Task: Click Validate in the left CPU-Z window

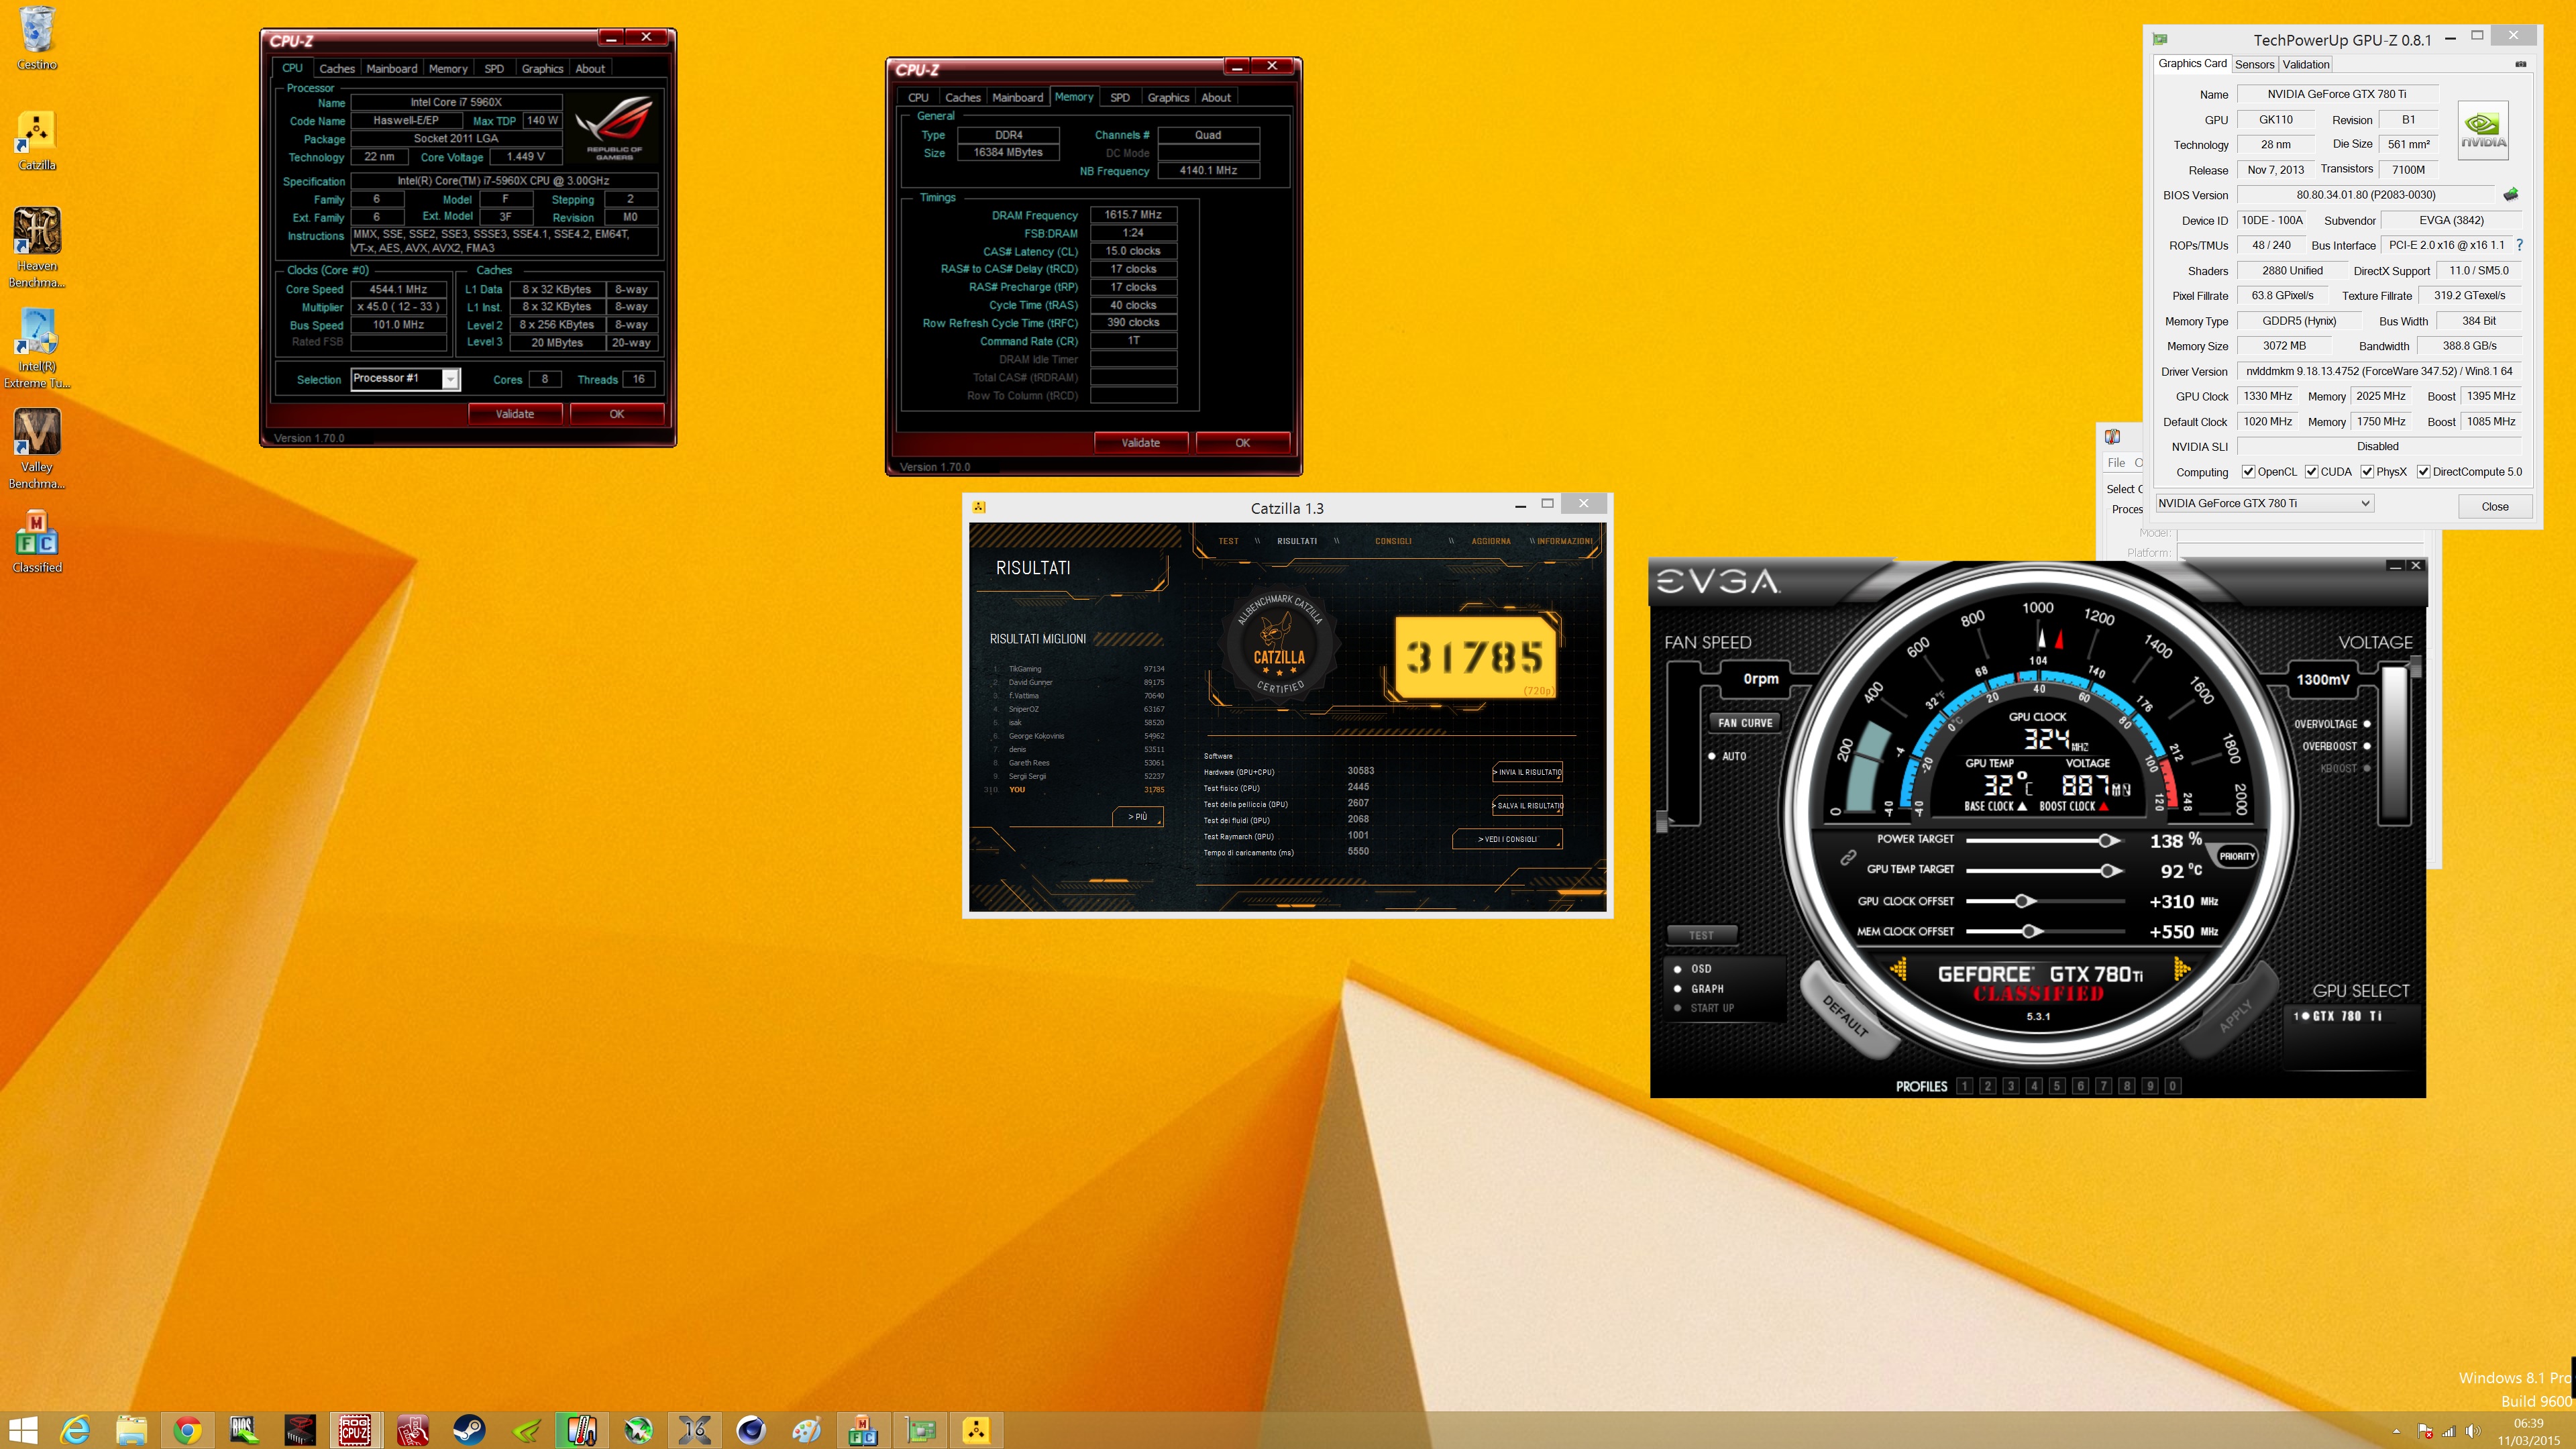Action: tap(515, 414)
